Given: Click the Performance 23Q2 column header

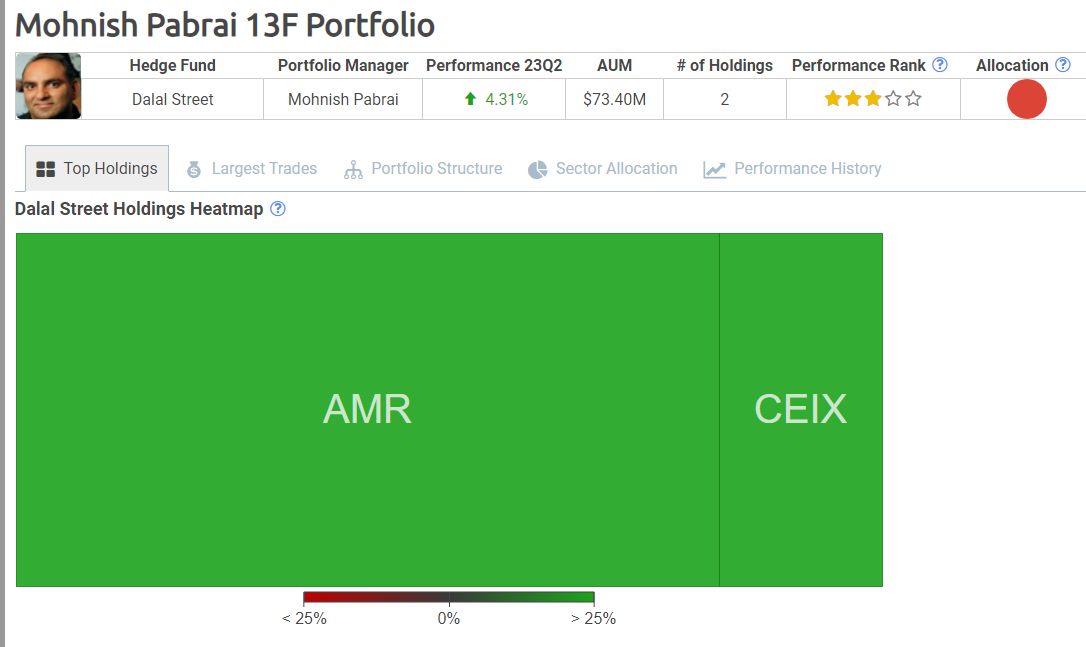Looking at the screenshot, I should 494,65.
